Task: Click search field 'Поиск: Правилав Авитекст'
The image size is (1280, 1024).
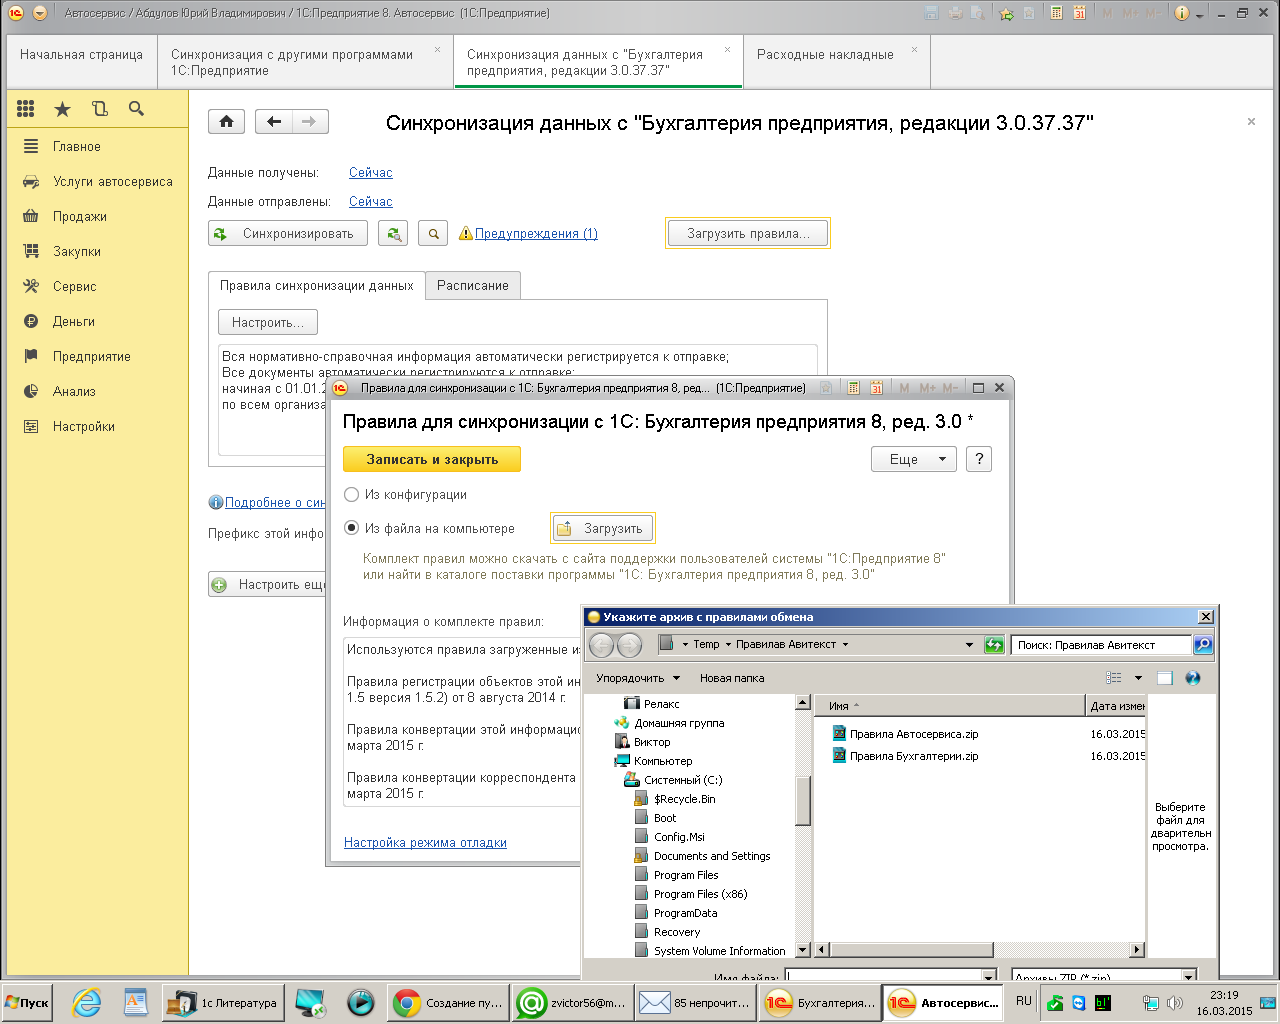Action: [1101, 645]
